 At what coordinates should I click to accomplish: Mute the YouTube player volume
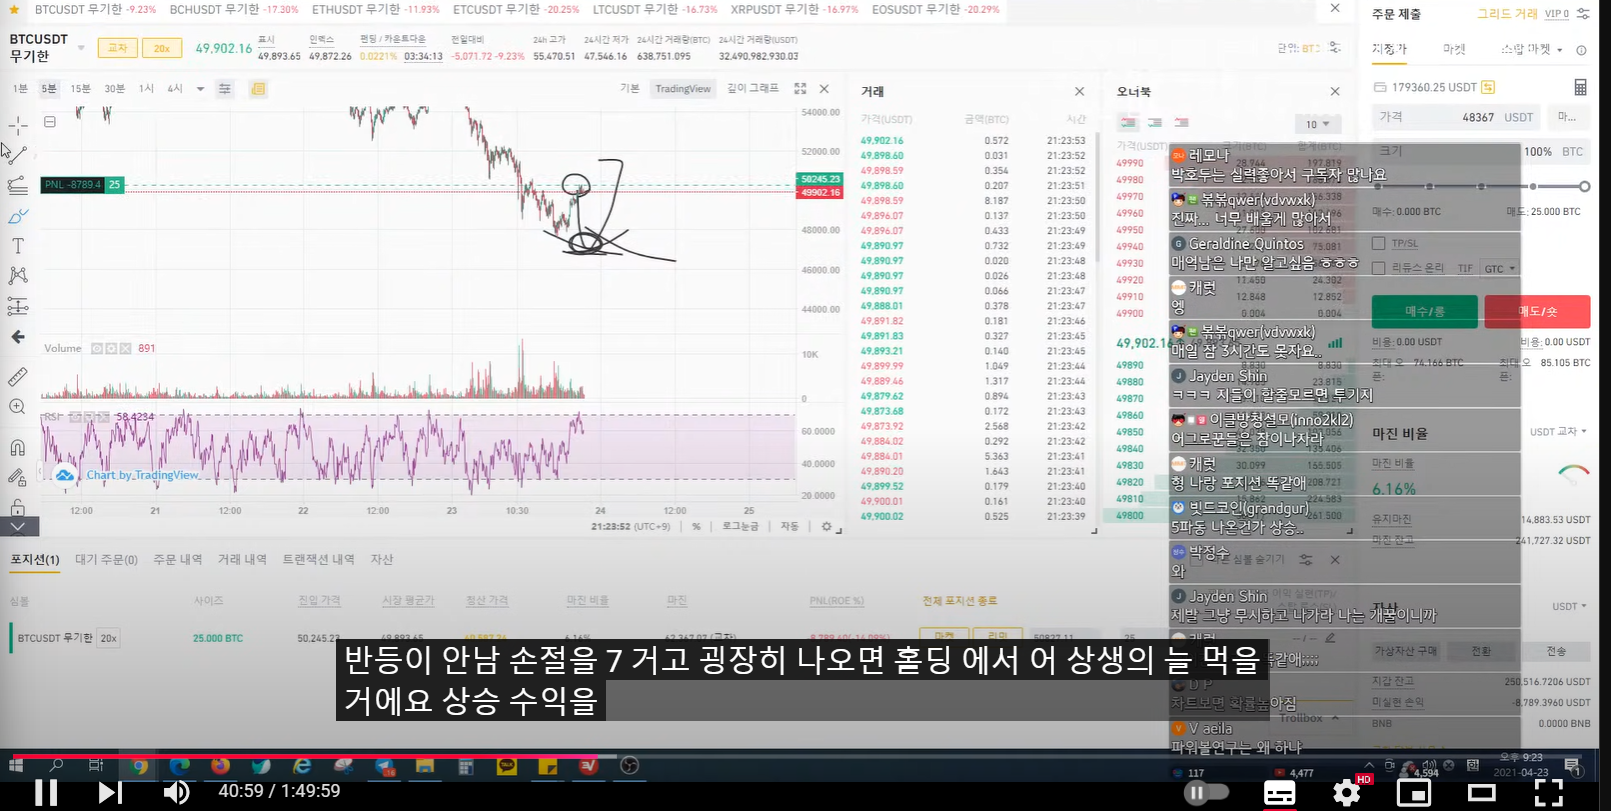click(176, 792)
